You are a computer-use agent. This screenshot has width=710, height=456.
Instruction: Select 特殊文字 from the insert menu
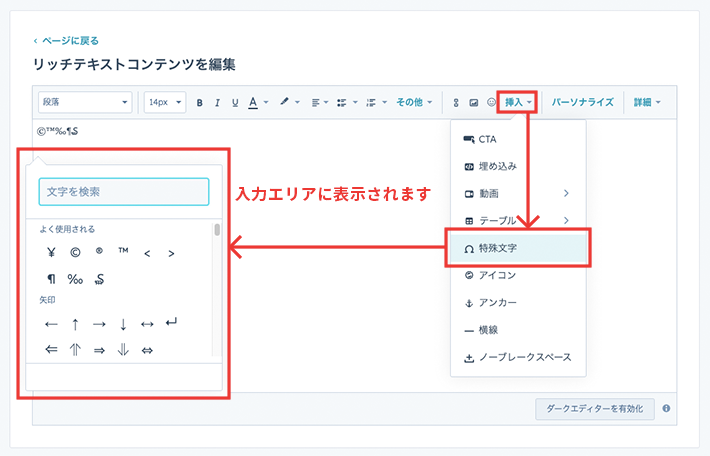click(518, 248)
